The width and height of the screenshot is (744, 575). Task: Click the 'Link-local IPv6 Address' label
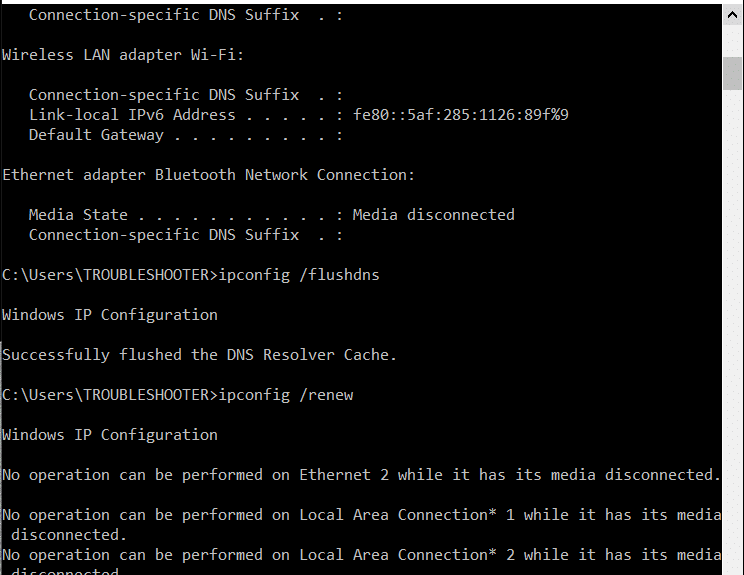(132, 115)
